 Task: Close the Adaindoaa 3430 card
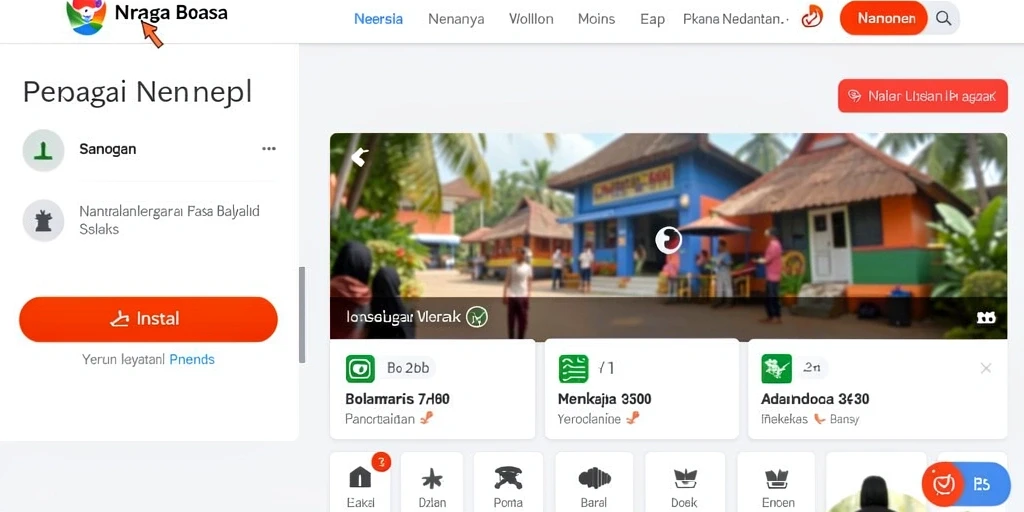pyautogui.click(x=986, y=368)
